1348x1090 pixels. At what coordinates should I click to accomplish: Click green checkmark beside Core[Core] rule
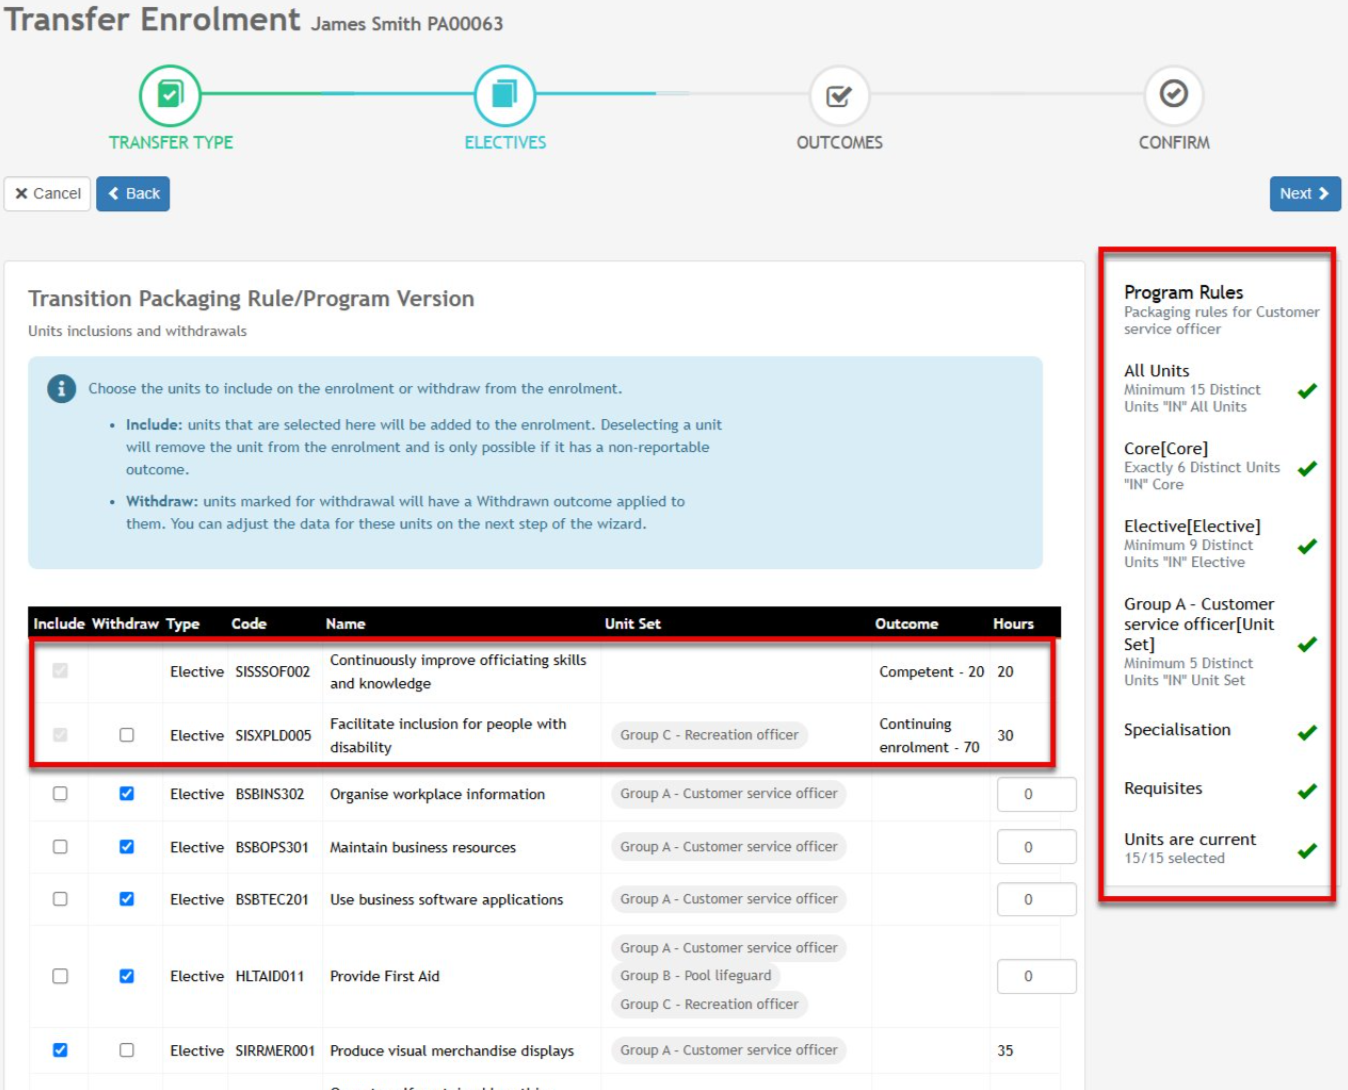click(x=1307, y=468)
